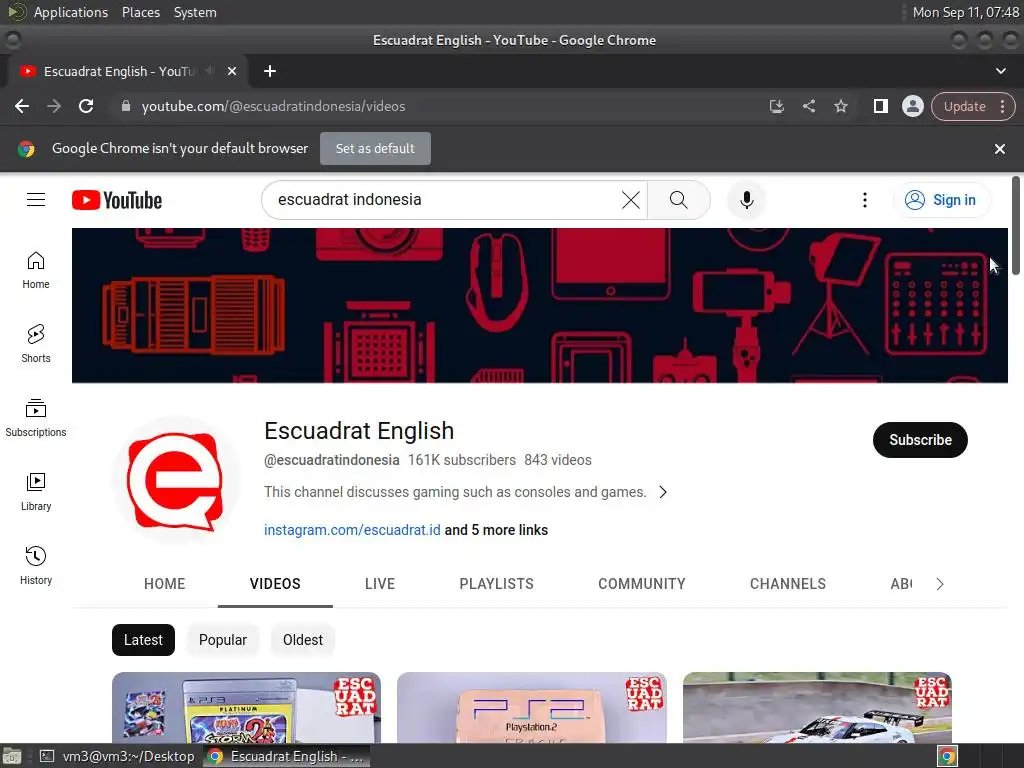Open History in the sidebar

[x=36, y=566]
